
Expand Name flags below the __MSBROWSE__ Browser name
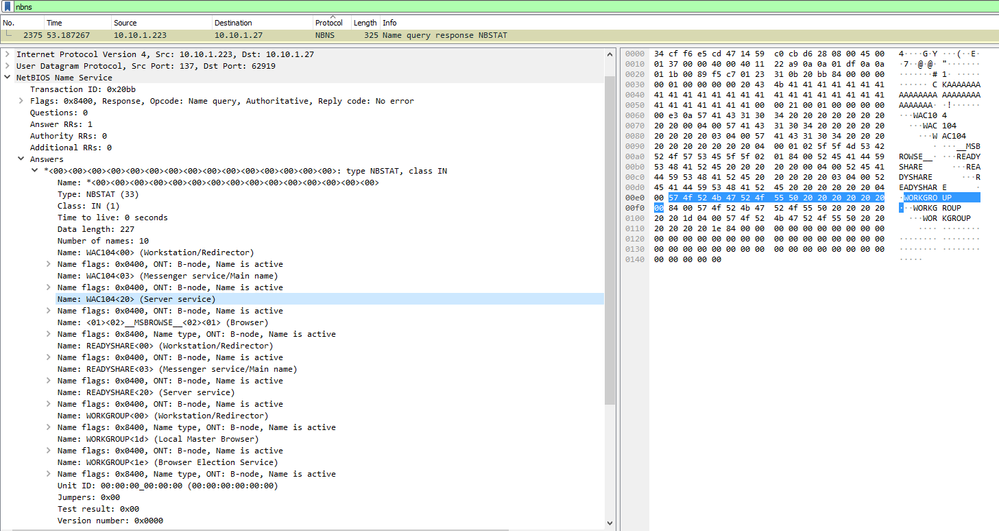click(48, 334)
